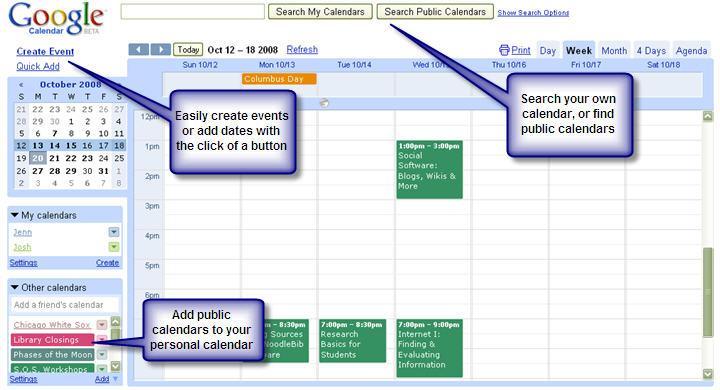Click the Thu 10/16 column header
720x390 pixels.
(509, 65)
